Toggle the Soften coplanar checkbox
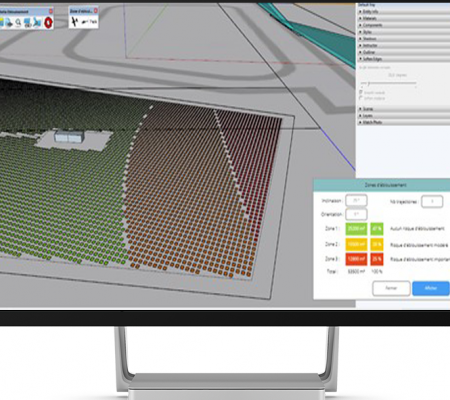450x400 pixels. 361,98
